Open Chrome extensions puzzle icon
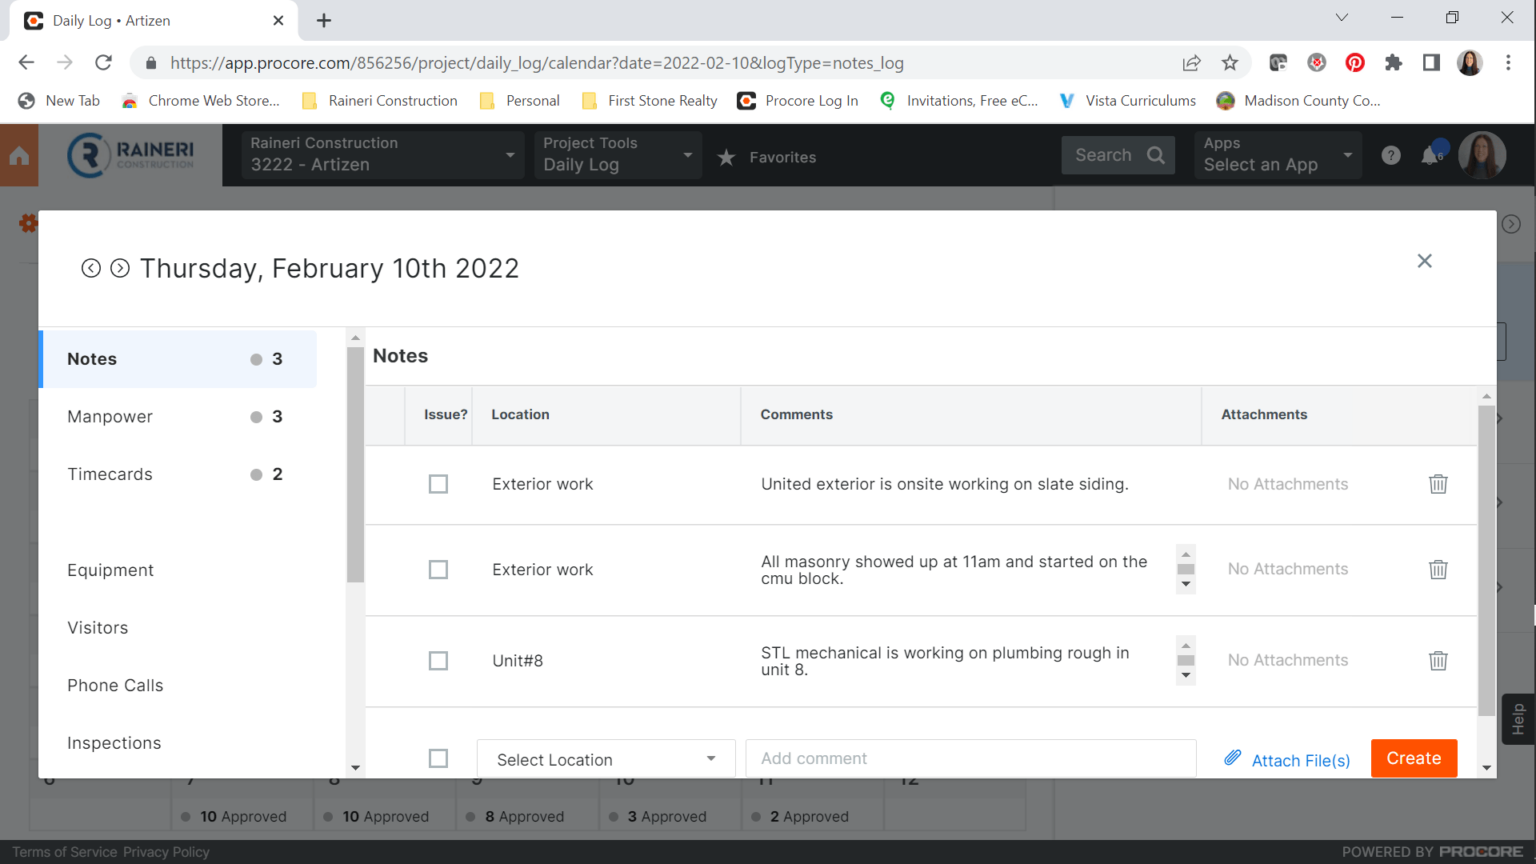The height and width of the screenshot is (864, 1536). click(x=1393, y=62)
